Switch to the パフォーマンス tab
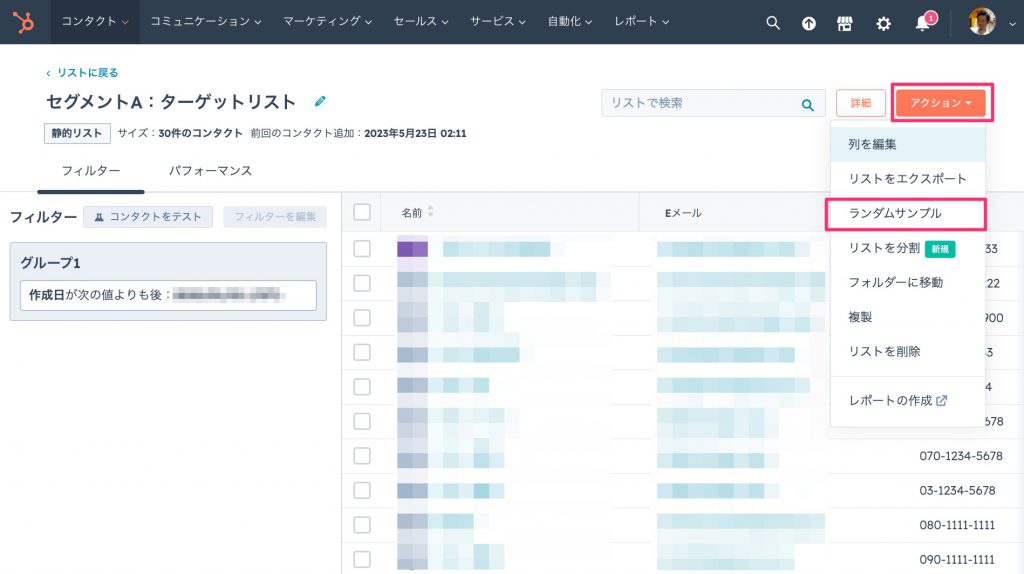The height and width of the screenshot is (574, 1024). pos(210,171)
